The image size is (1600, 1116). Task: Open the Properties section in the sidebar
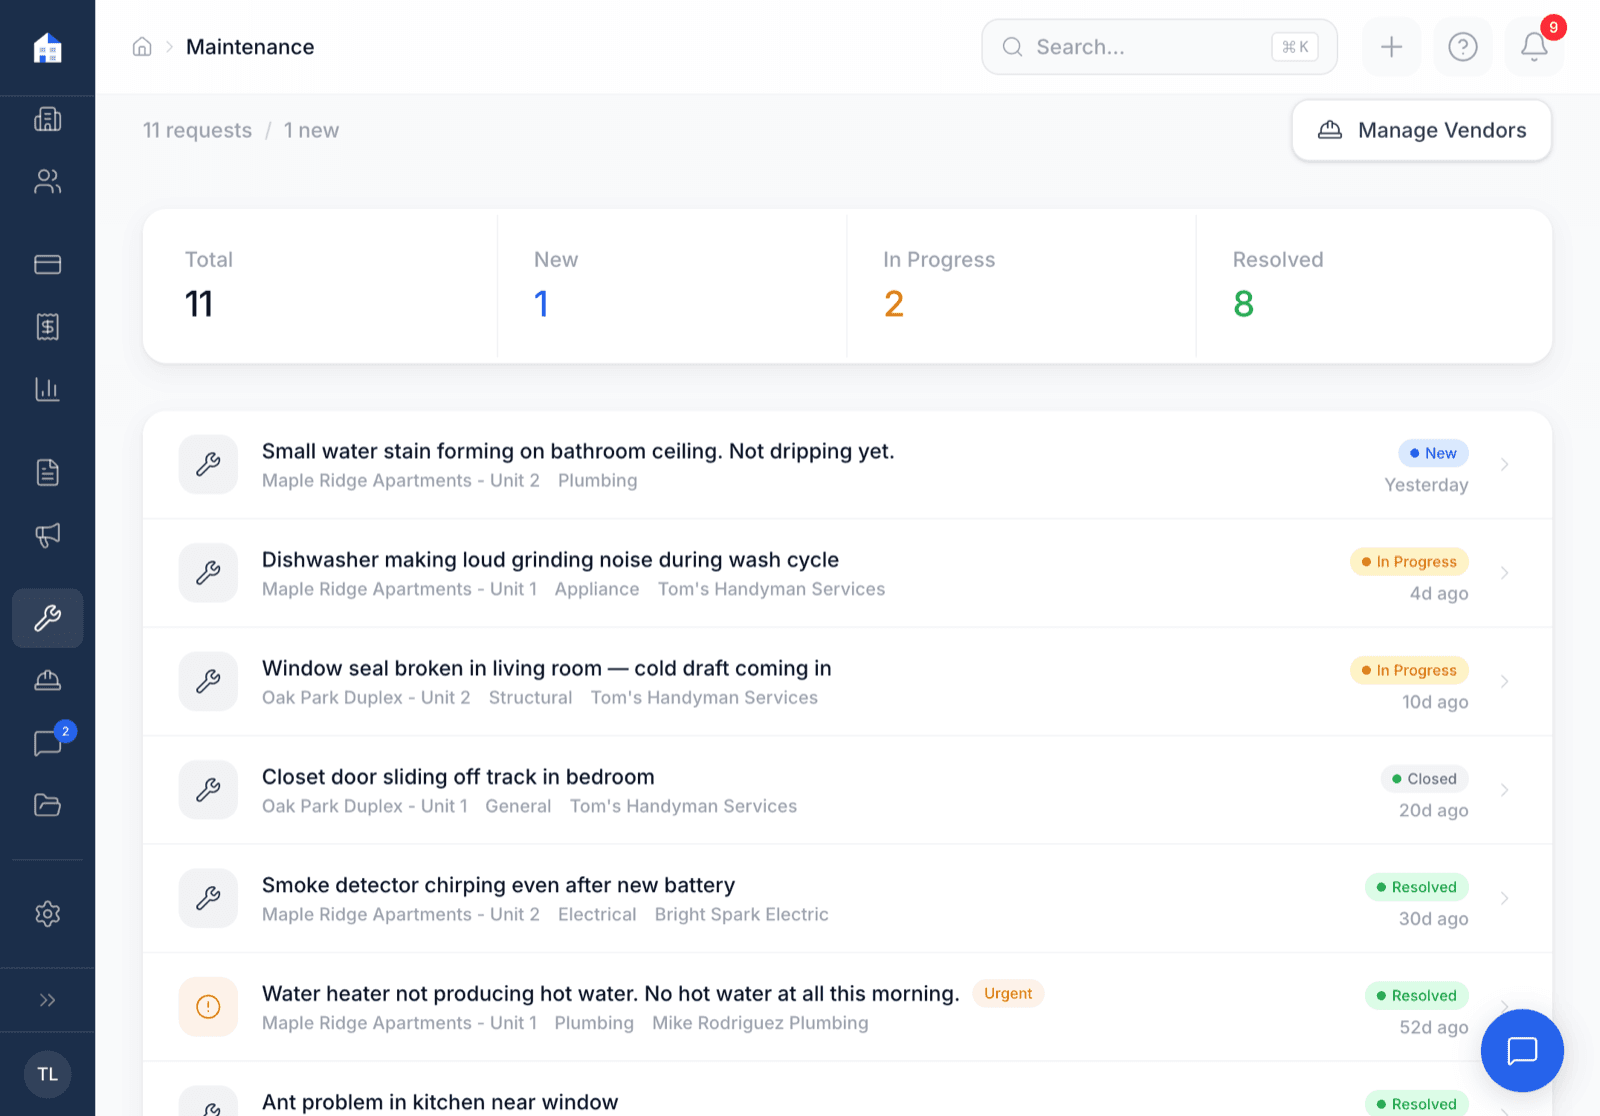(47, 119)
